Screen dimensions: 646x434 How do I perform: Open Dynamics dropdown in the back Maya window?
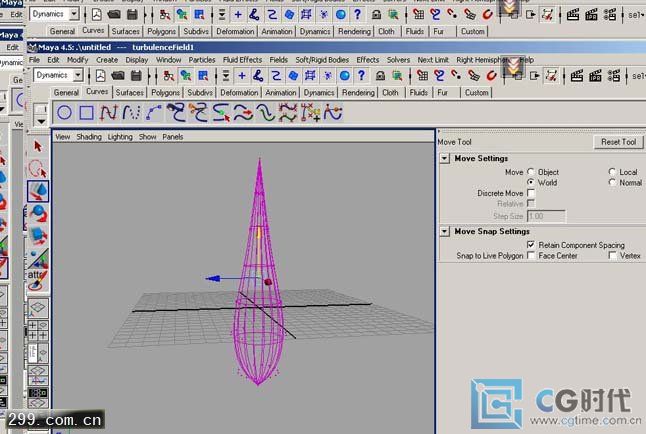coord(74,14)
